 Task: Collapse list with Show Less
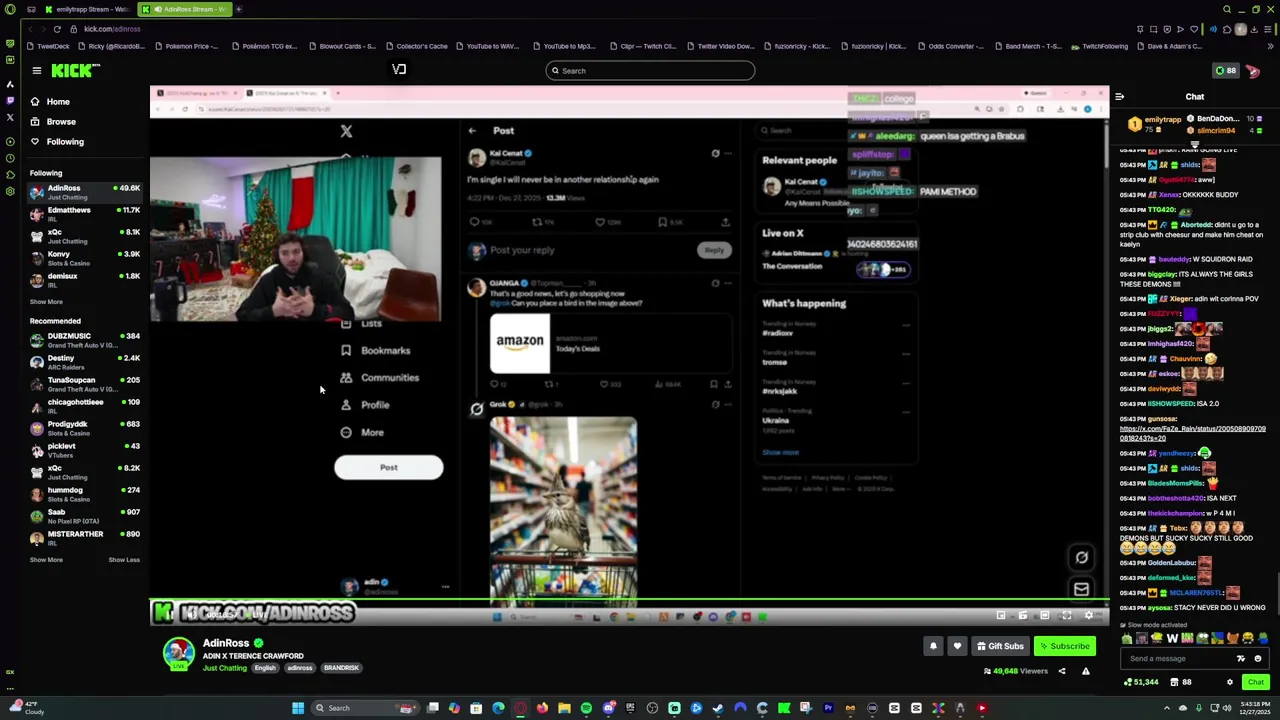click(124, 559)
